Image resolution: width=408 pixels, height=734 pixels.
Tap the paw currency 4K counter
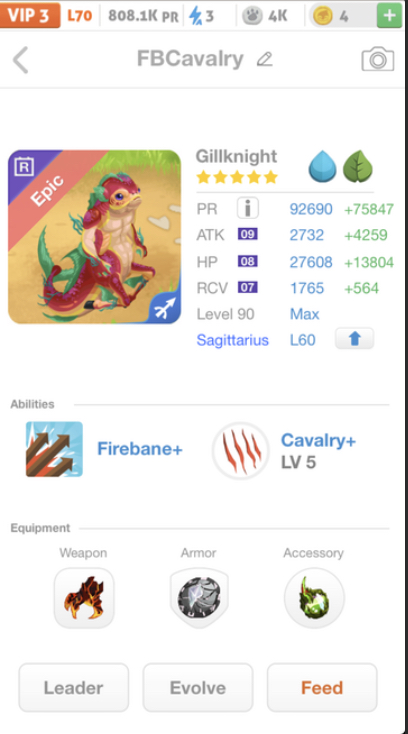pyautogui.click(x=266, y=16)
